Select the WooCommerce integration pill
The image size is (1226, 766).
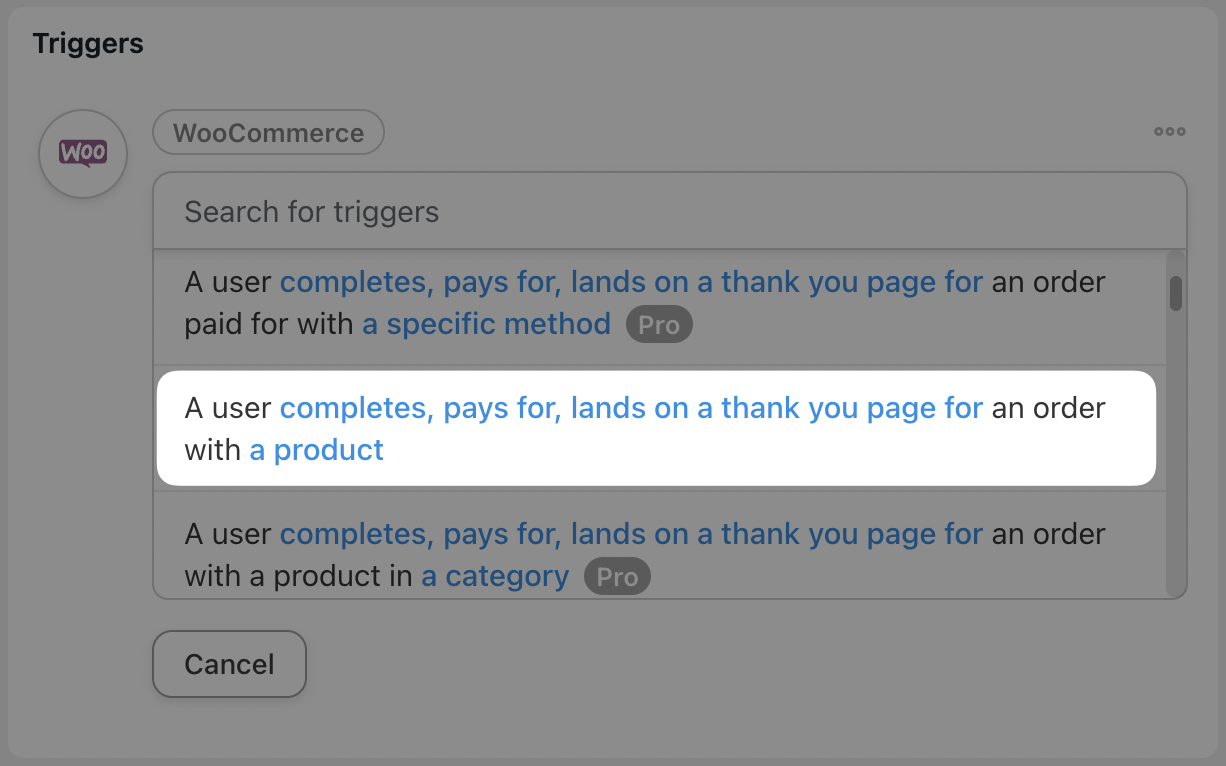coord(268,131)
